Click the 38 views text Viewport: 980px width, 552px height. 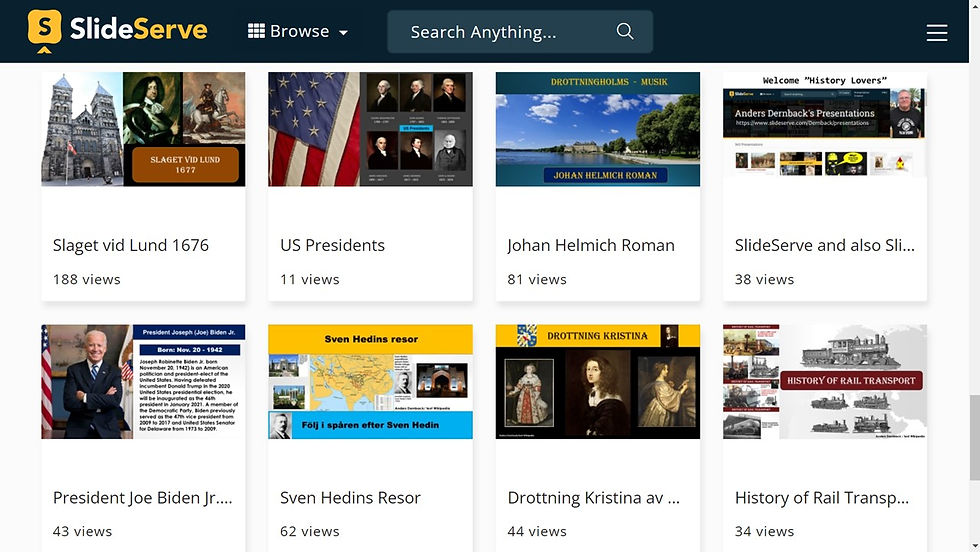tap(764, 279)
